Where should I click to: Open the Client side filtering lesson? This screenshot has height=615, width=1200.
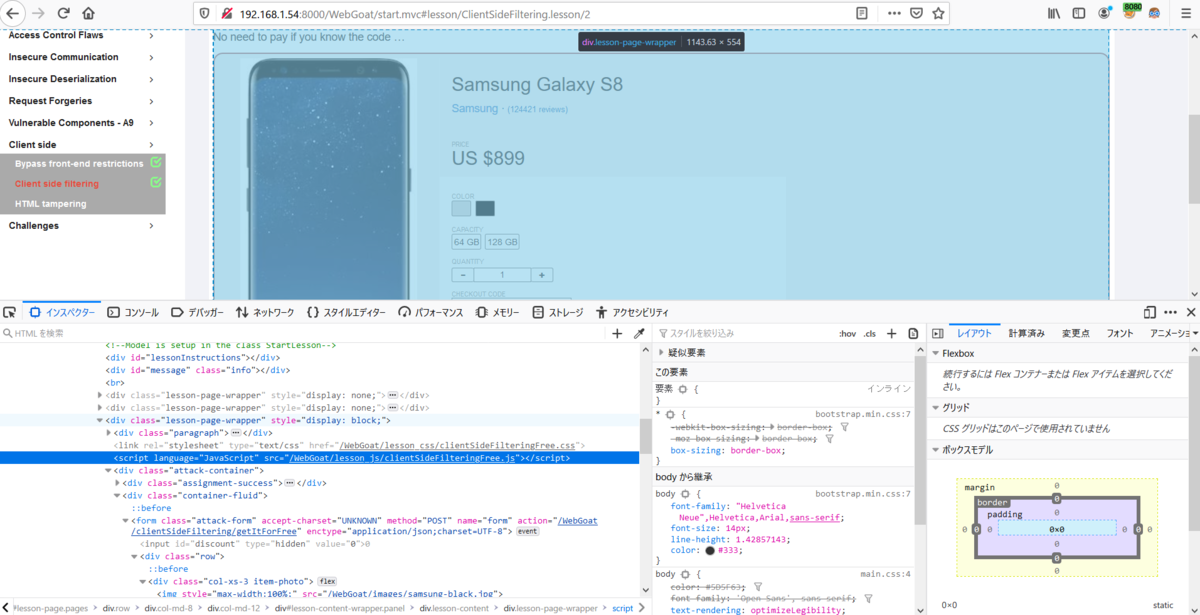point(57,184)
